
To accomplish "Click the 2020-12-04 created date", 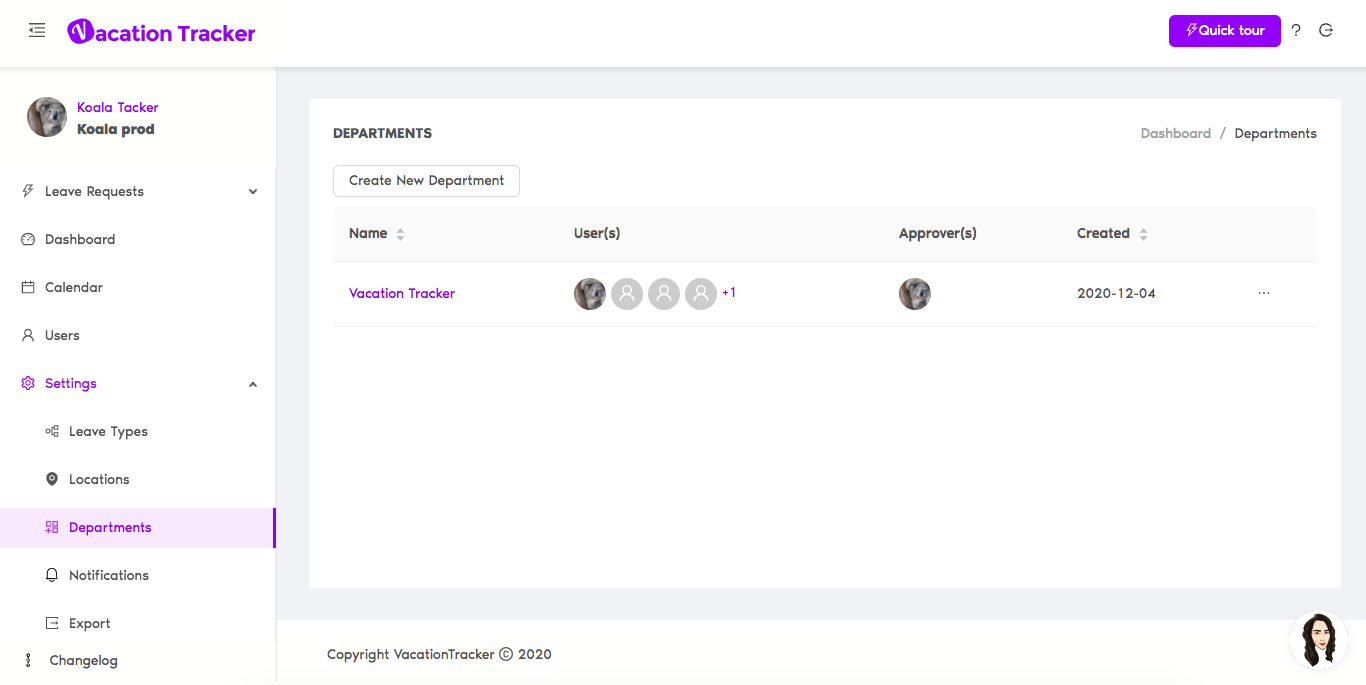I will (x=1116, y=293).
